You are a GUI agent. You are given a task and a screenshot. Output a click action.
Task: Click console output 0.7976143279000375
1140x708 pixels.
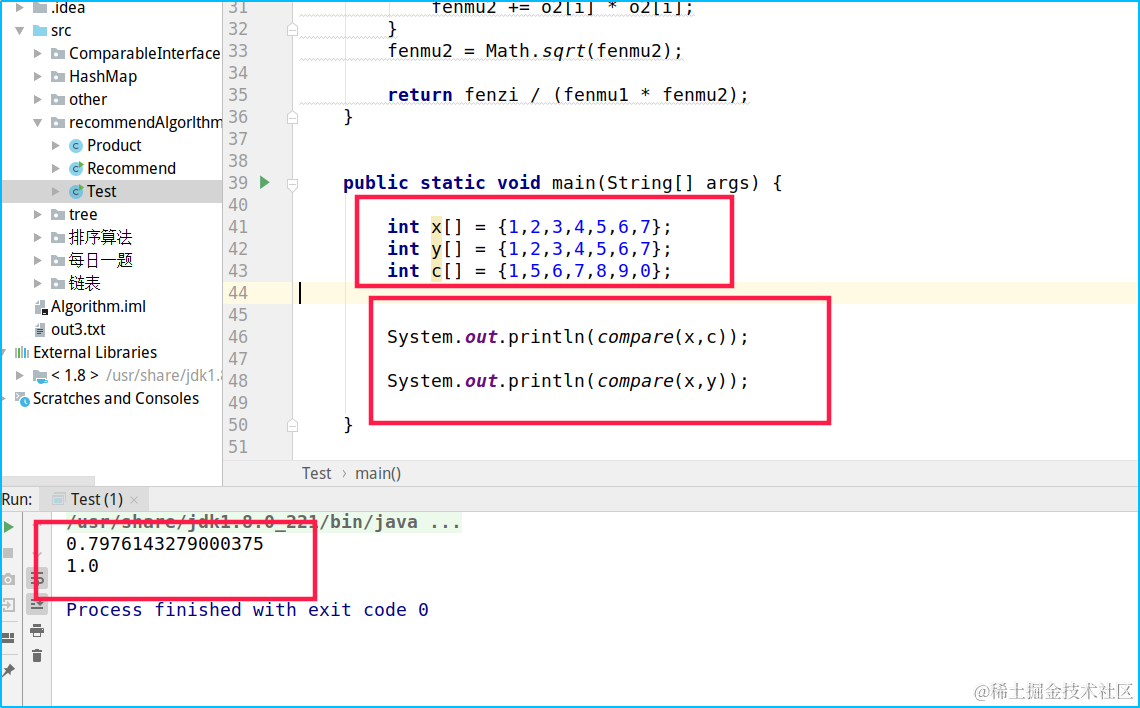point(165,544)
